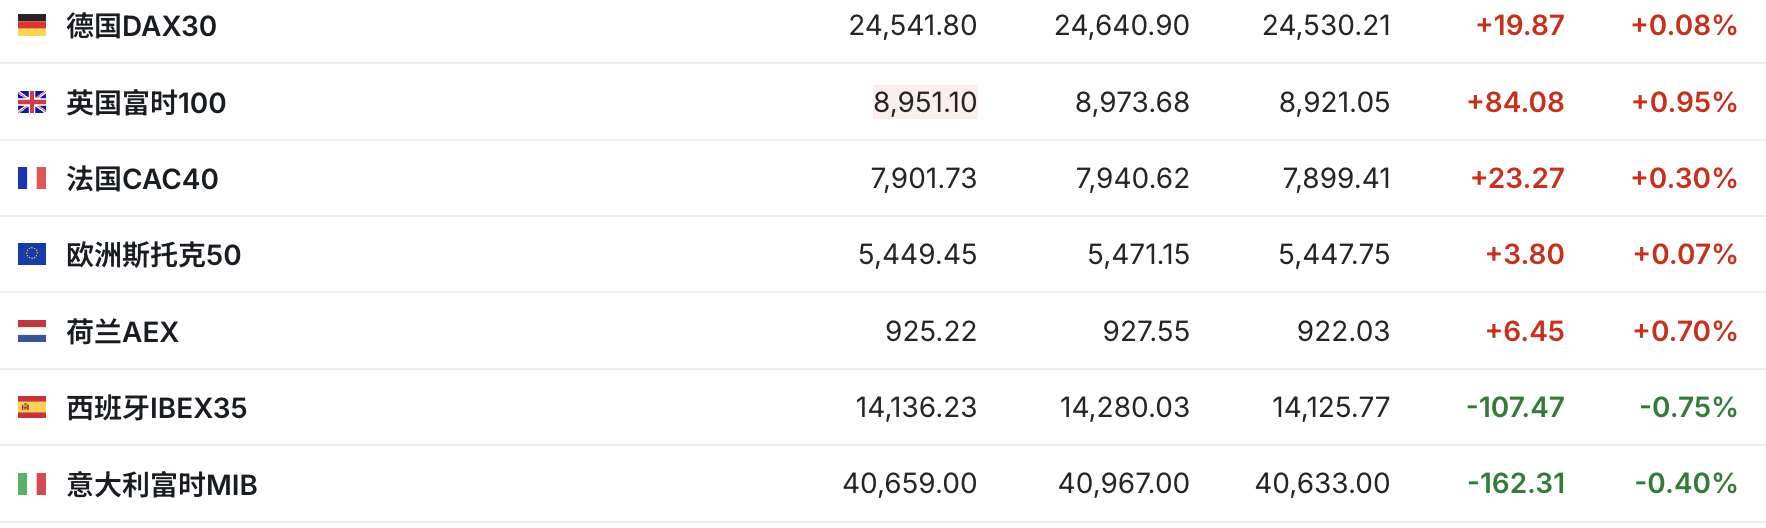Click the Netherlands flag icon
Viewport: 1766px width, 528px height.
click(32, 331)
